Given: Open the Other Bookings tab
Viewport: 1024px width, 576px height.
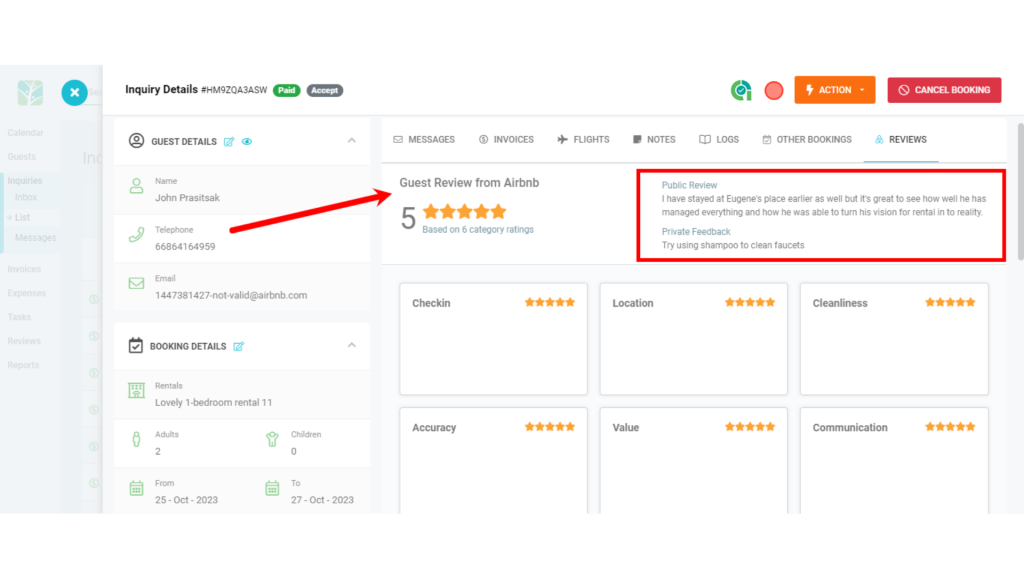Looking at the screenshot, I should [x=807, y=140].
